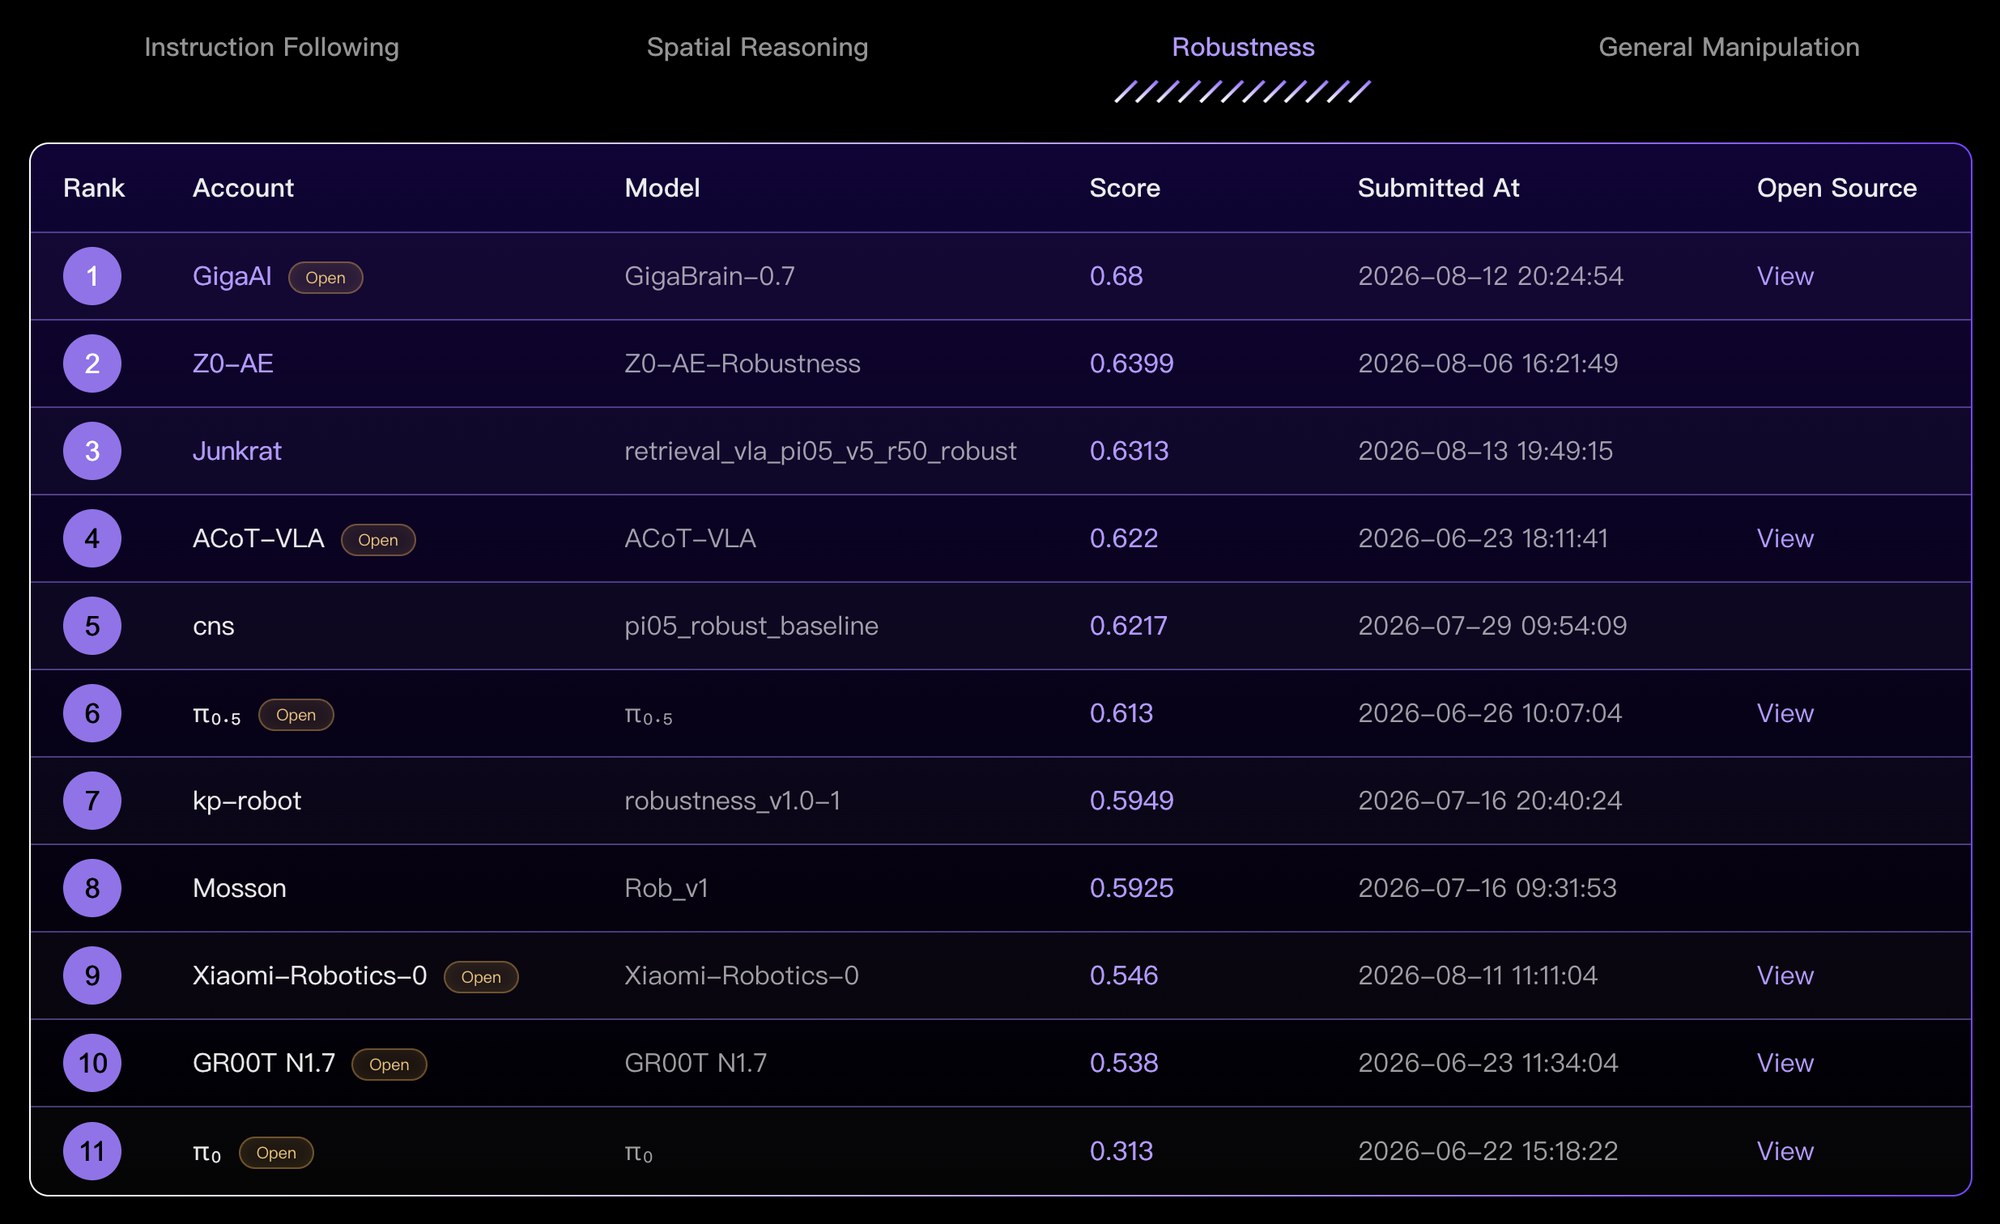
Task: Click score value 0.313
Action: (x=1121, y=1151)
